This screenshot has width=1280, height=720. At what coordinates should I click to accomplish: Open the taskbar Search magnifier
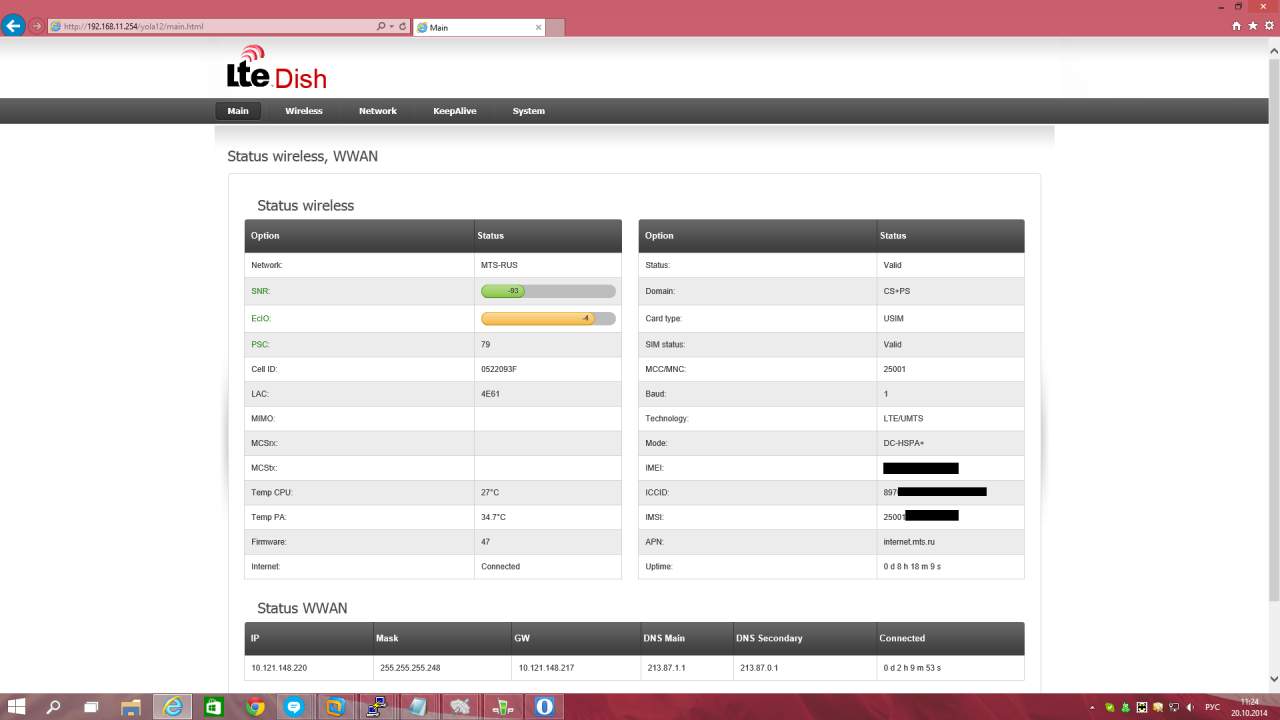(54, 707)
